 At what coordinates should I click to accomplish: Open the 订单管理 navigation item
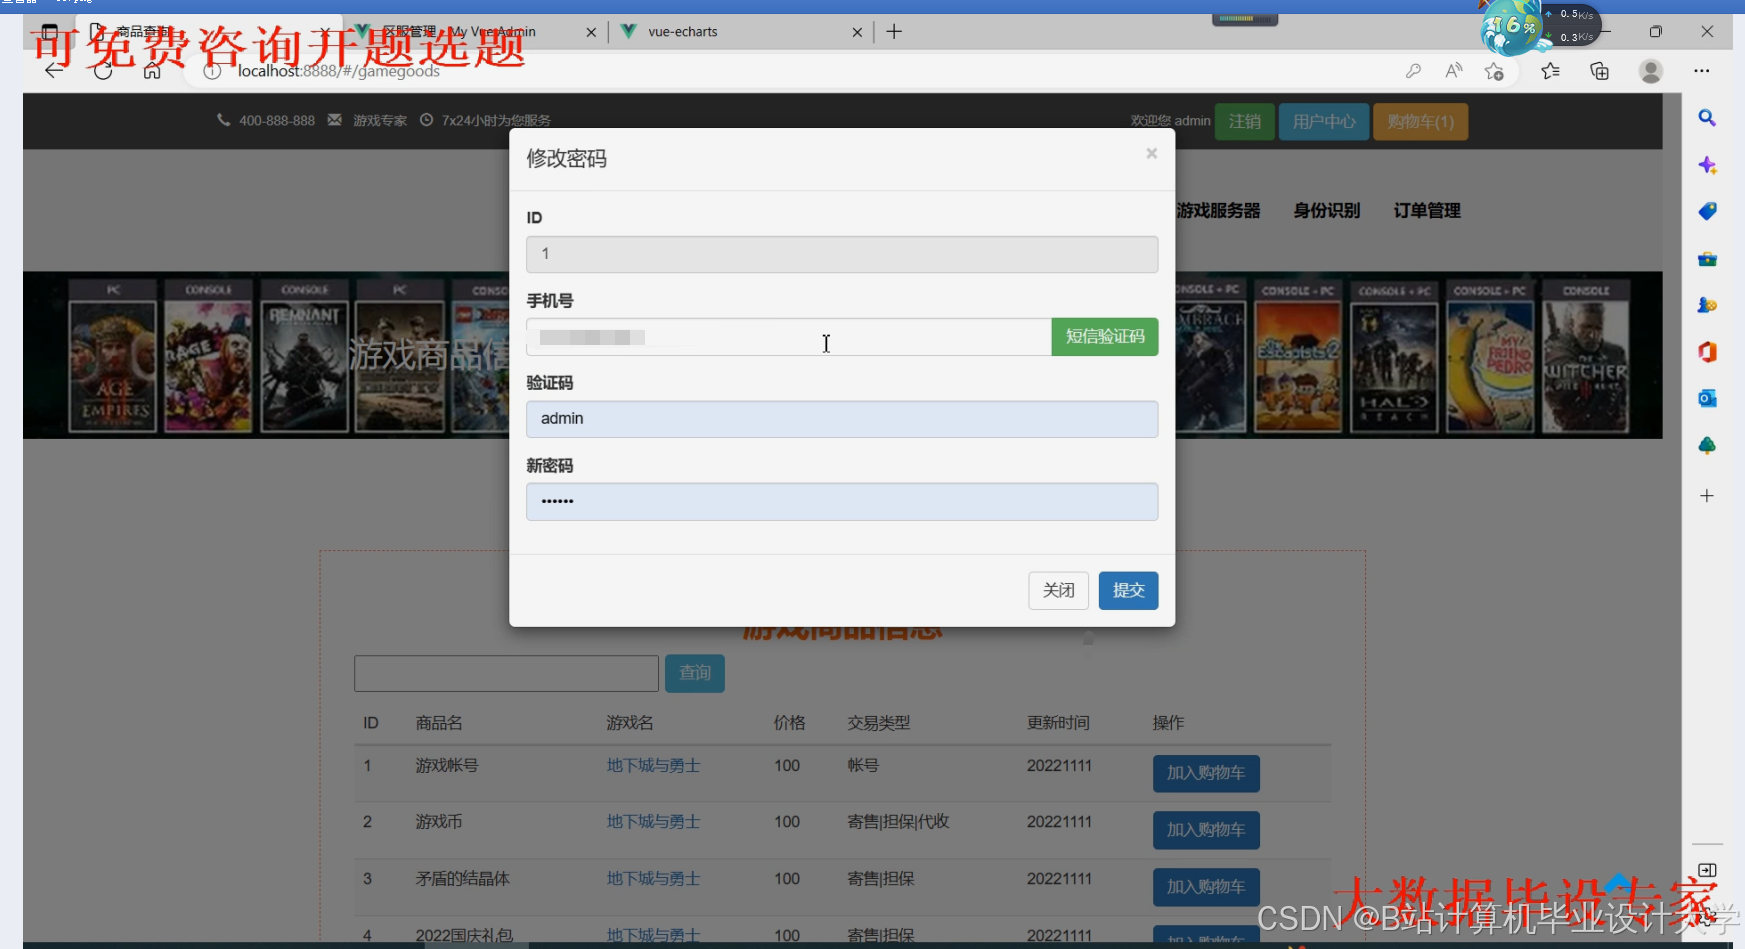pyautogui.click(x=1427, y=210)
